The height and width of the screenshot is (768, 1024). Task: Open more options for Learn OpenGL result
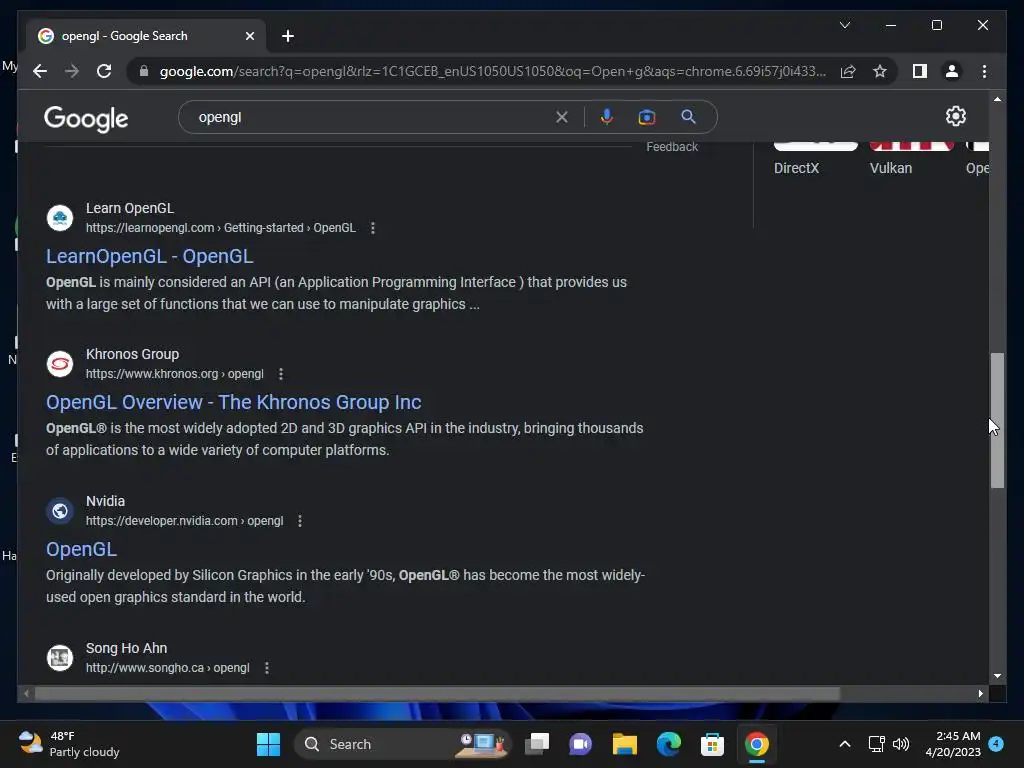(373, 228)
